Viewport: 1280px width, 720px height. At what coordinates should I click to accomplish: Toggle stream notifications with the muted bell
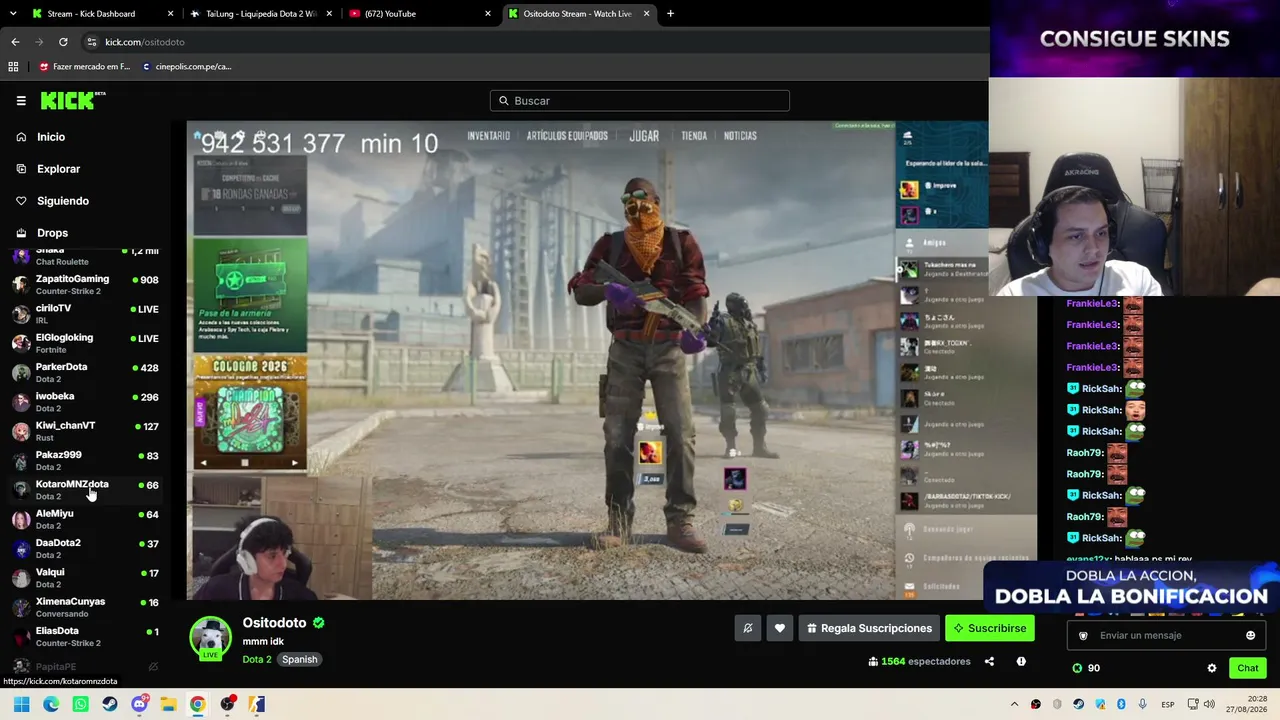(748, 628)
